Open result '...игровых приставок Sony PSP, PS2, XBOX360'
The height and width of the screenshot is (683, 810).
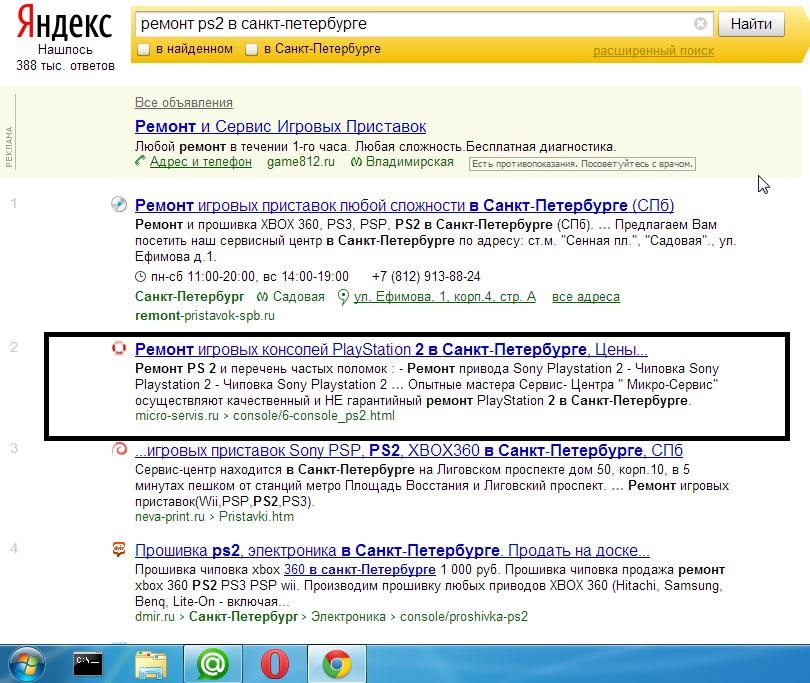pos(409,451)
